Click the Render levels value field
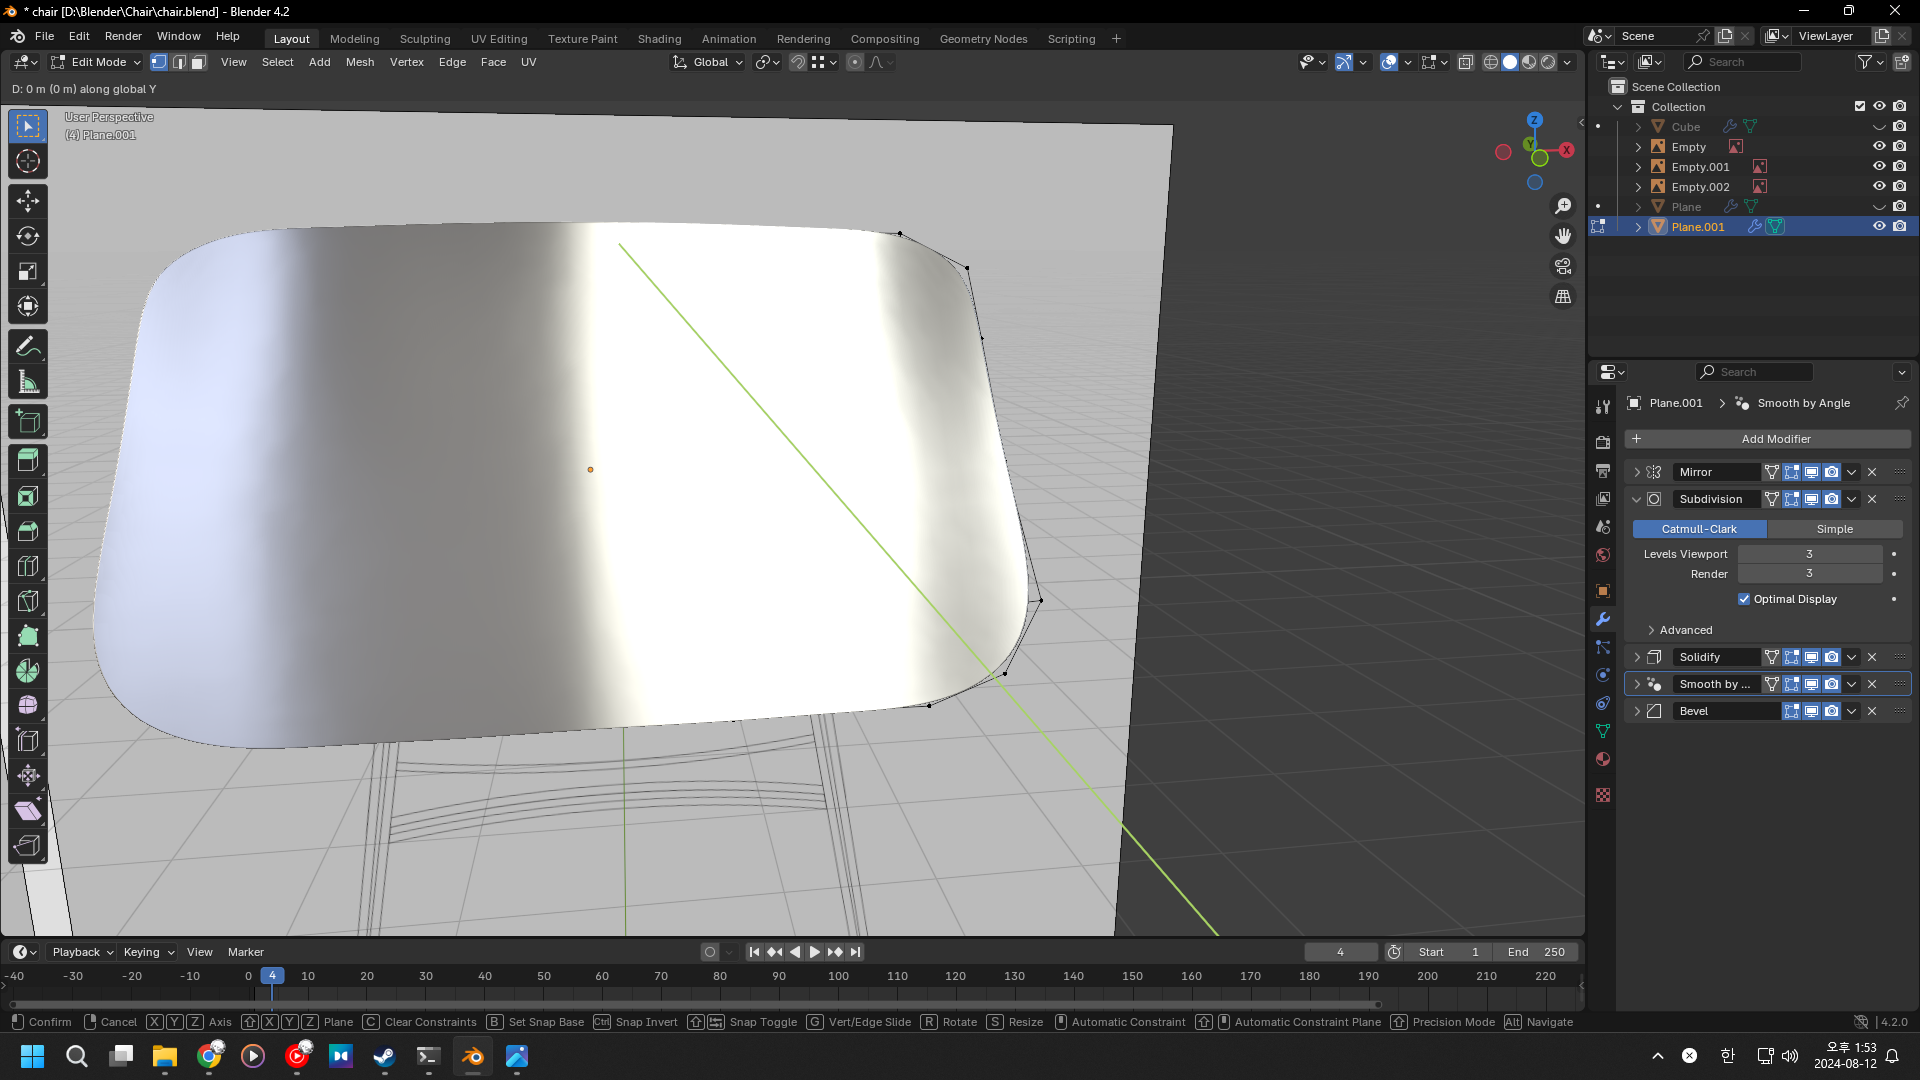 tap(1809, 574)
